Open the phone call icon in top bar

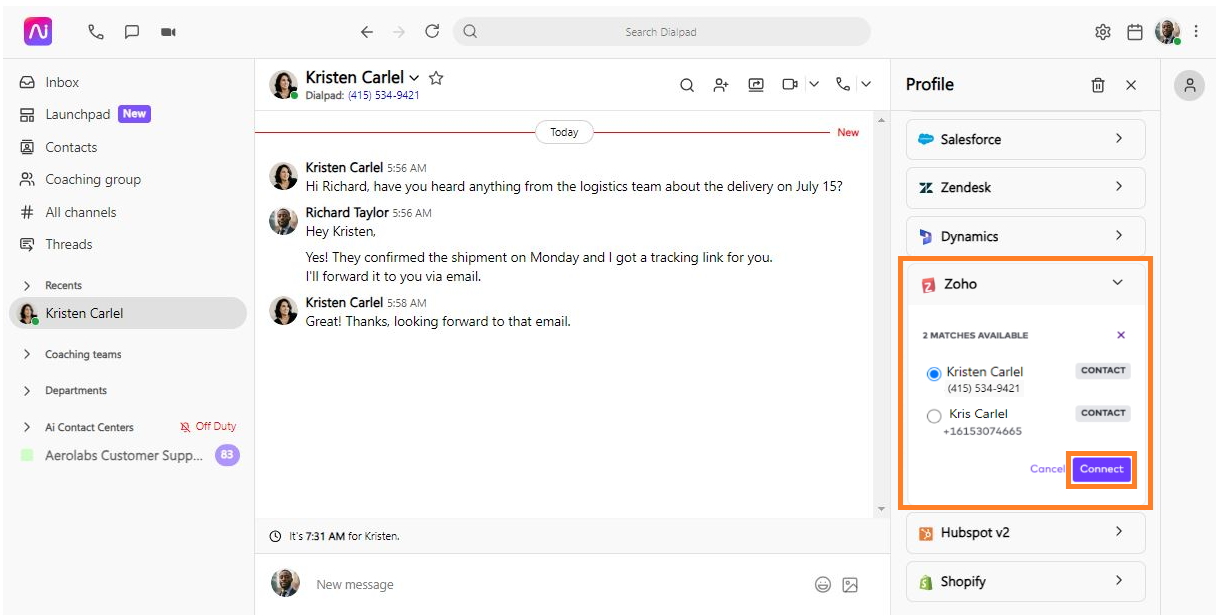click(96, 32)
